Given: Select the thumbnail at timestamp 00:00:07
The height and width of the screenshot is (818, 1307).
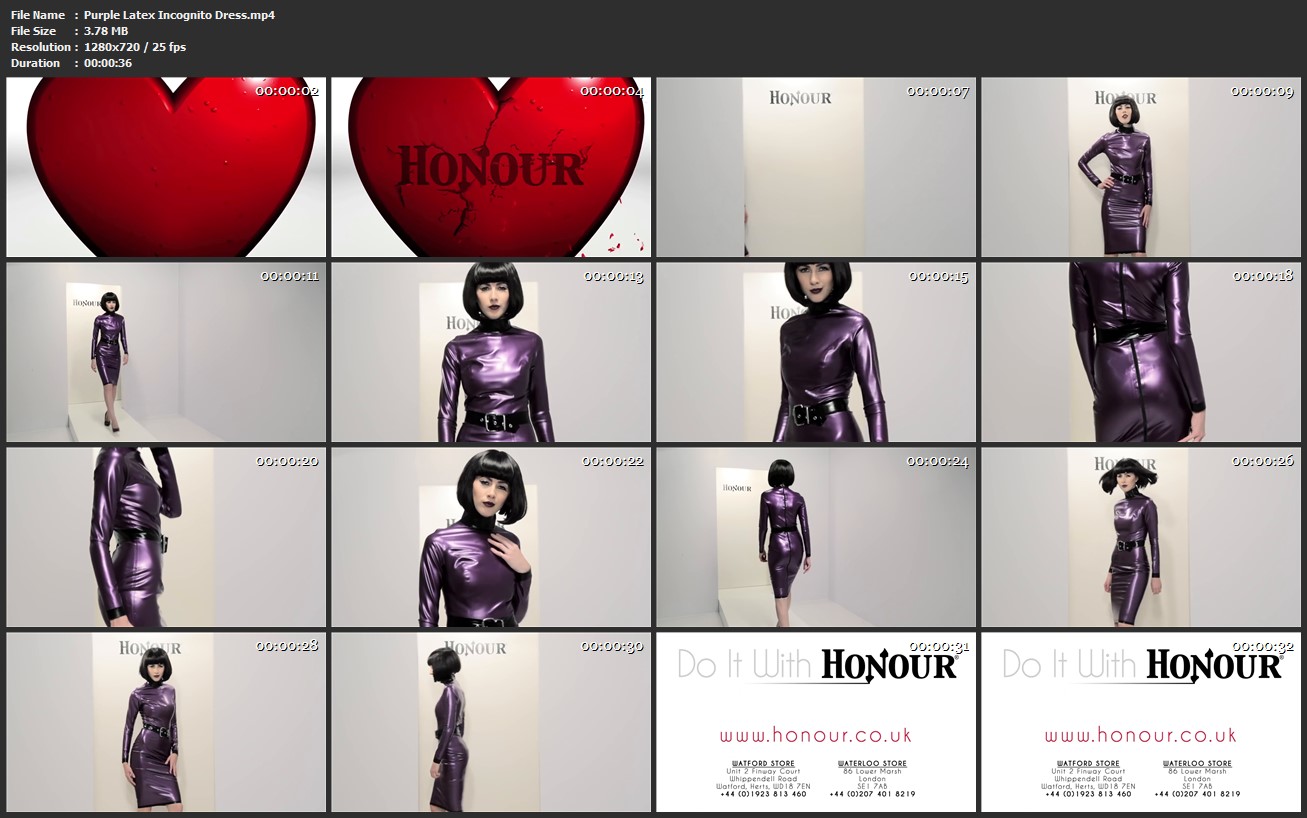Looking at the screenshot, I should (x=816, y=167).
